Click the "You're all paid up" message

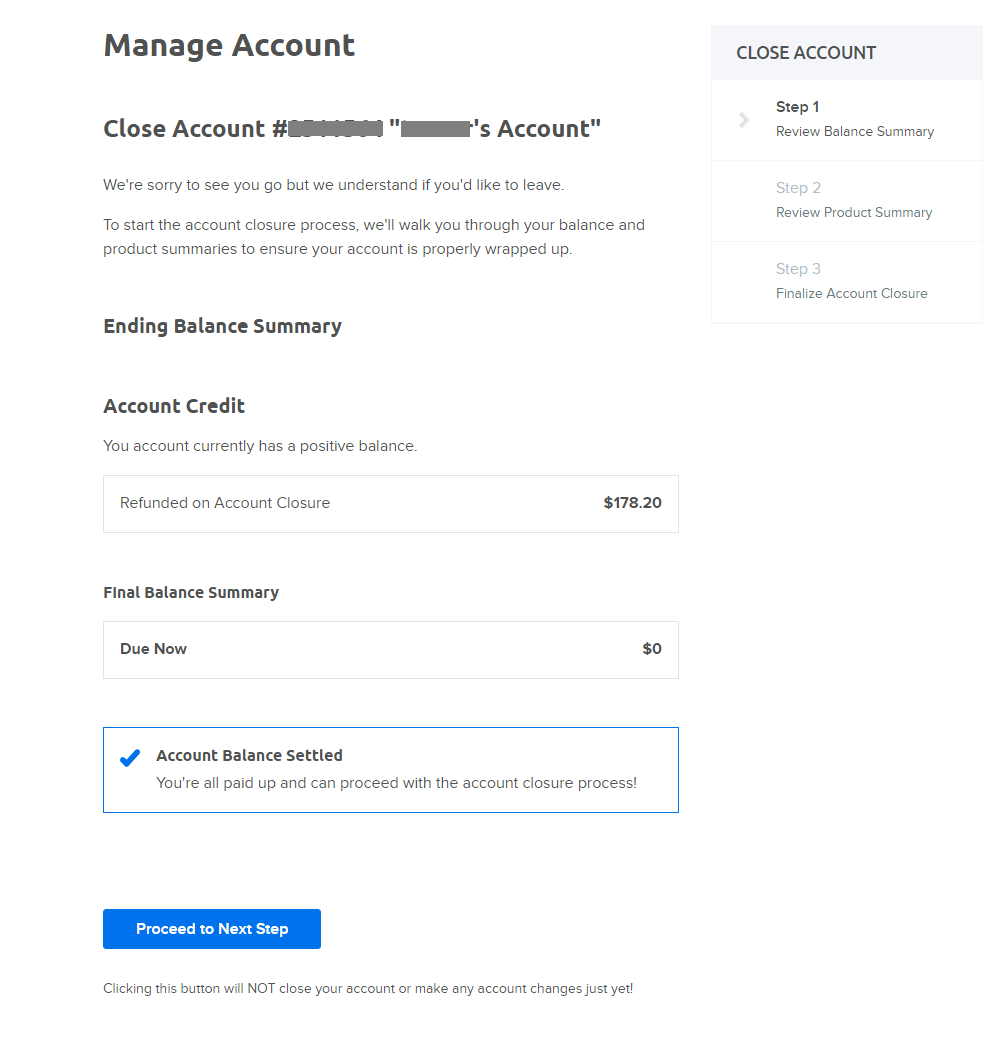(x=396, y=783)
